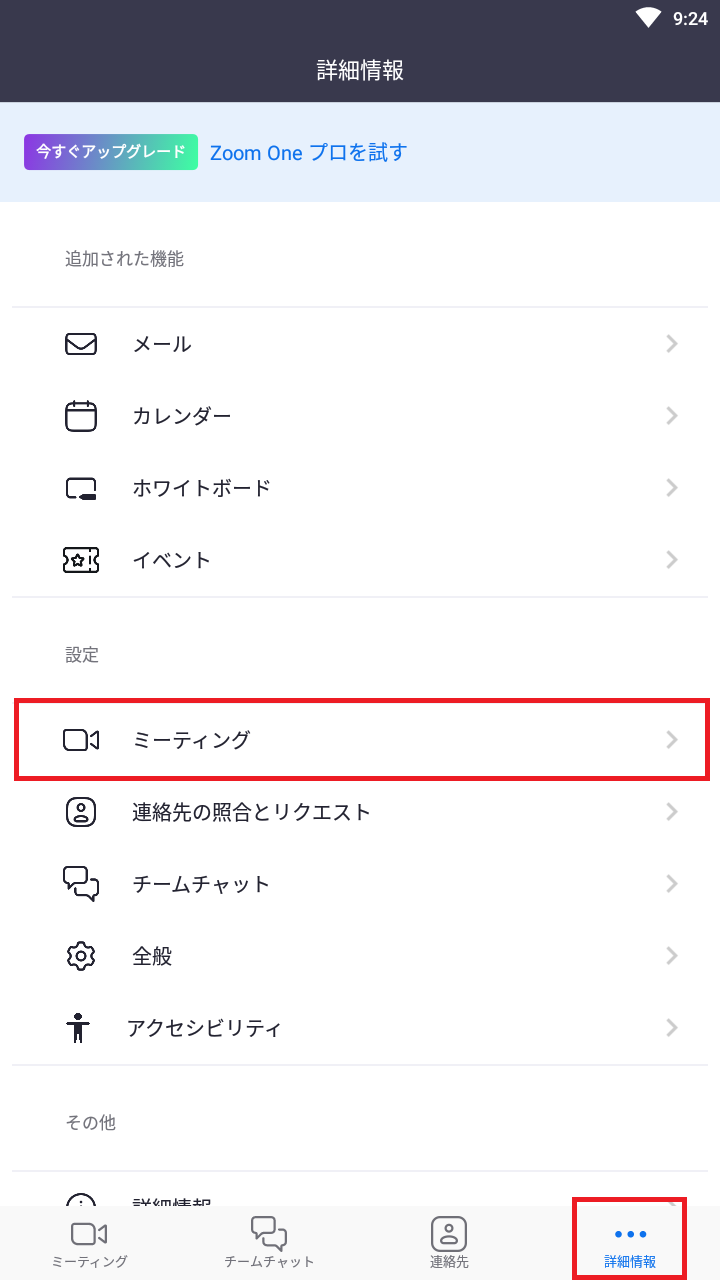This screenshot has height=1280, width=720.
Task: Switch to the チームチャット bottom tab
Action: point(269,1243)
